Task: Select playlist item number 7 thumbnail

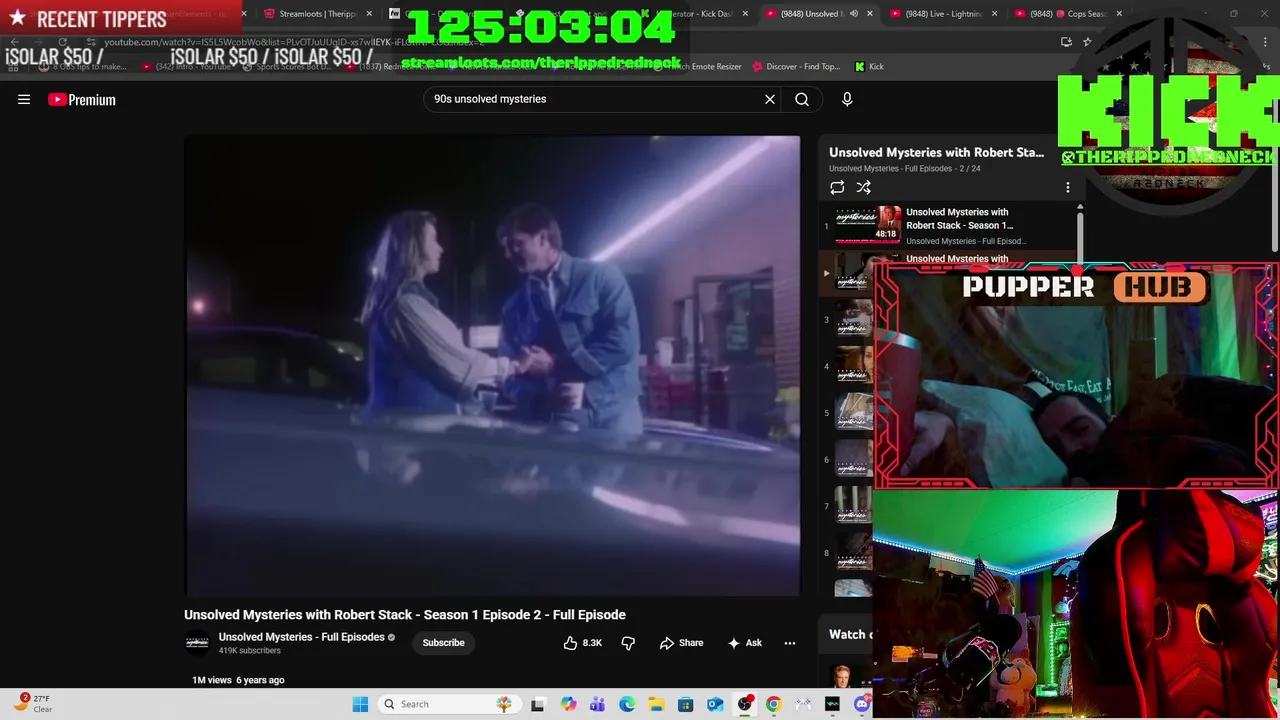Action: pos(853,506)
